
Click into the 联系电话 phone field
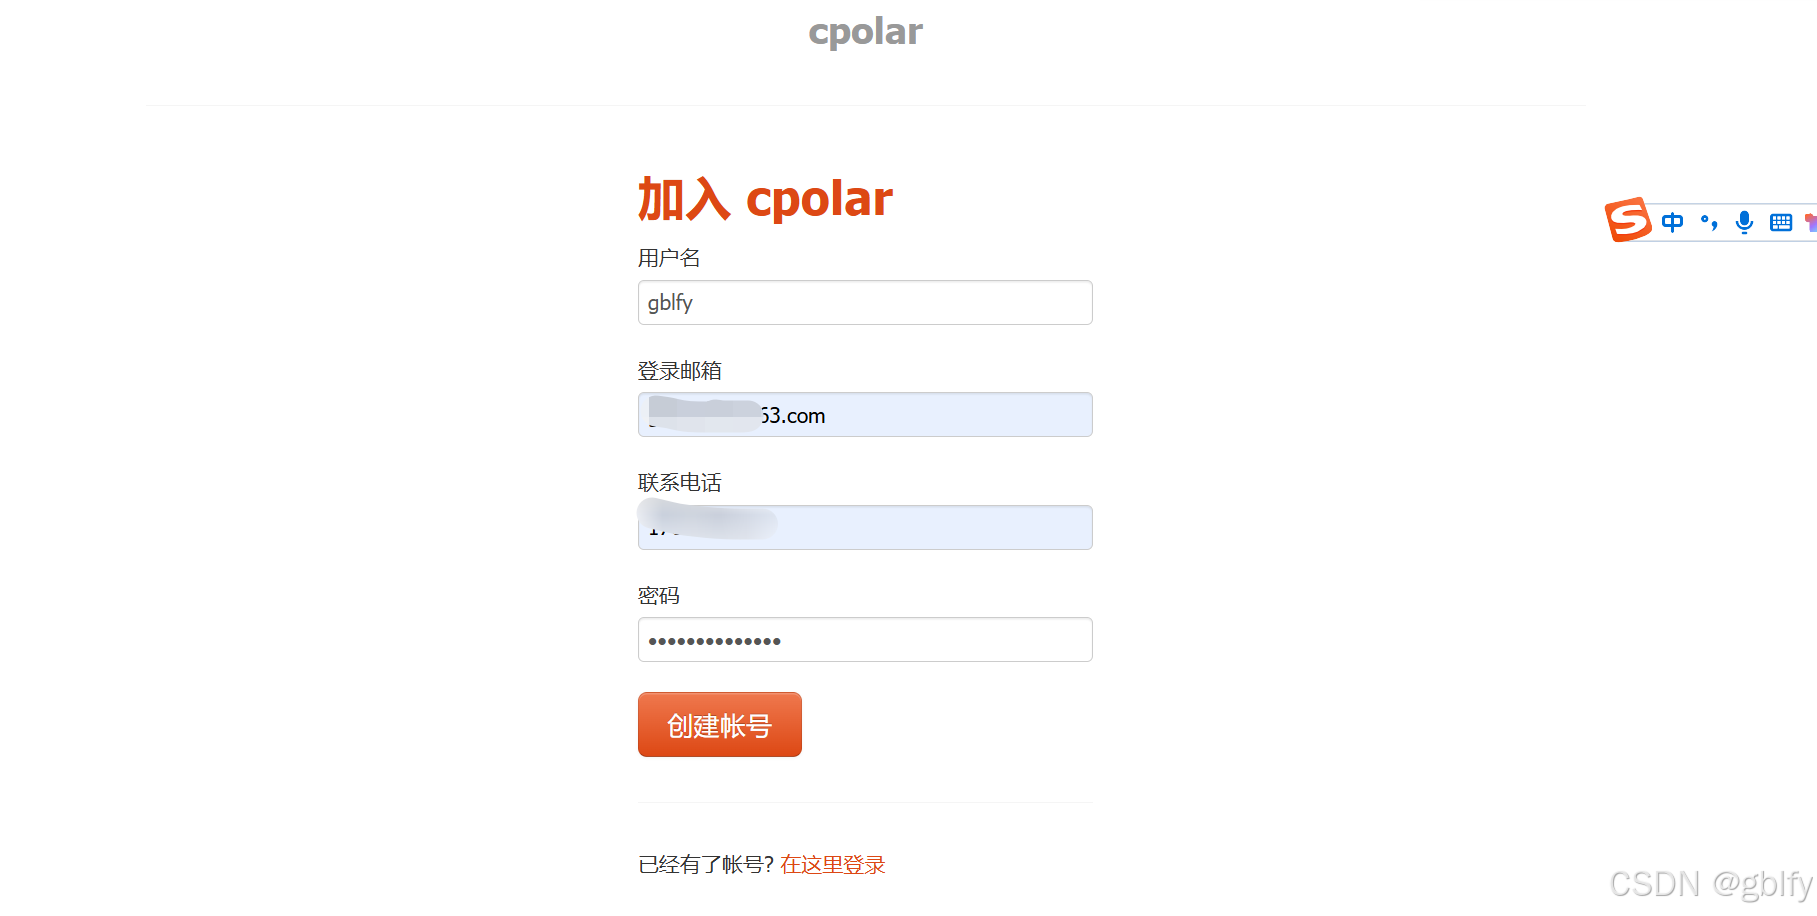click(865, 527)
